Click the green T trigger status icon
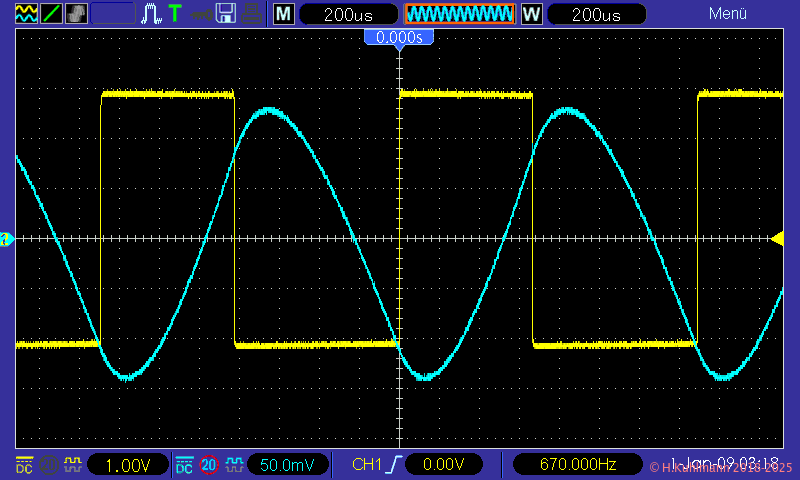The height and width of the screenshot is (480, 800). [175, 14]
